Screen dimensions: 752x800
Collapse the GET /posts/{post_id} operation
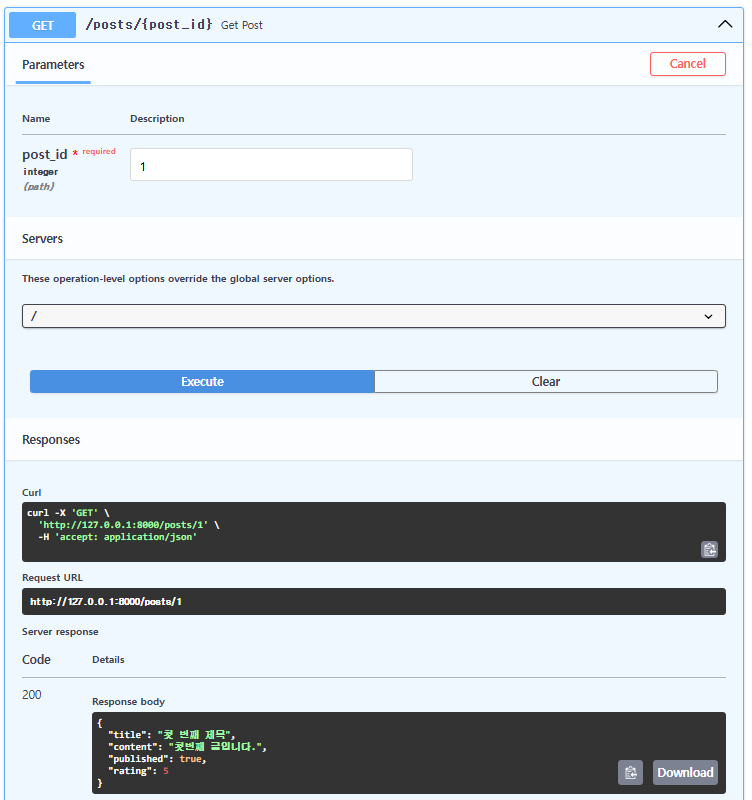click(x=725, y=24)
